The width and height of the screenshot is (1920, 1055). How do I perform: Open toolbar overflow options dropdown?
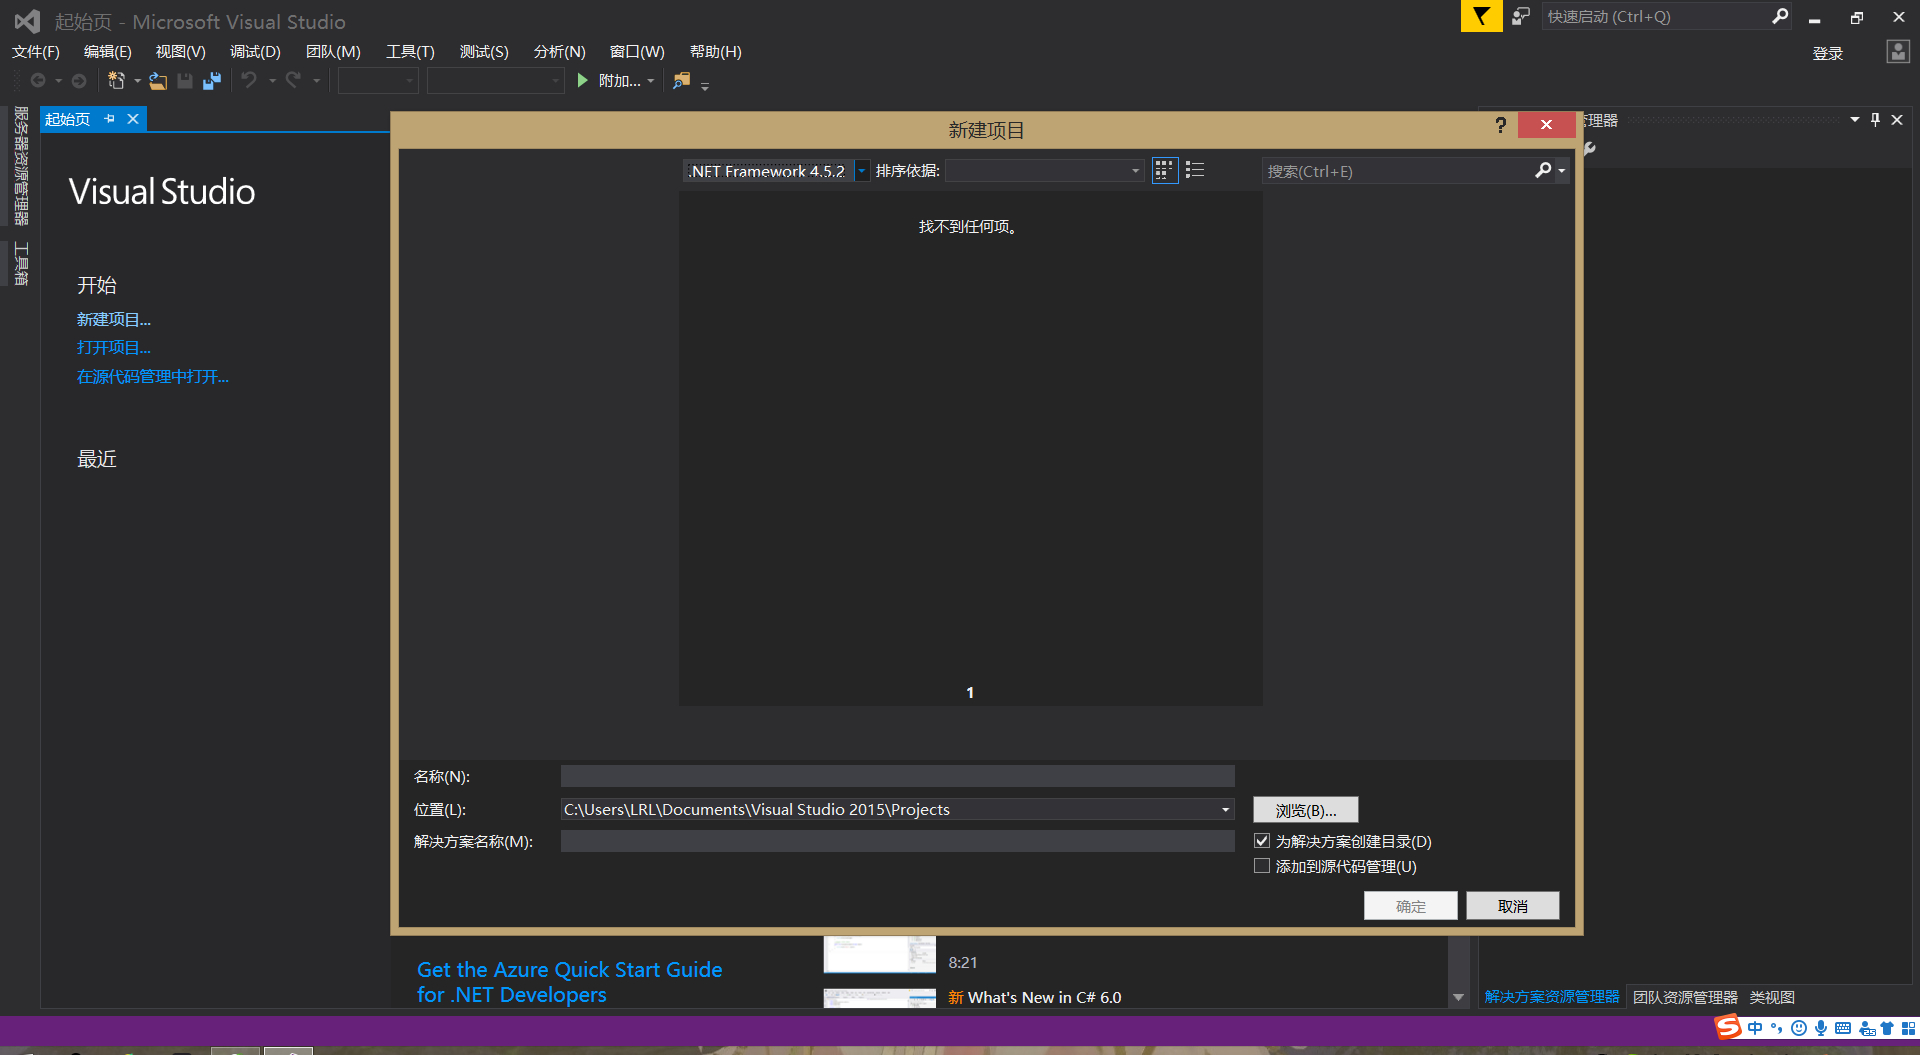(x=705, y=86)
